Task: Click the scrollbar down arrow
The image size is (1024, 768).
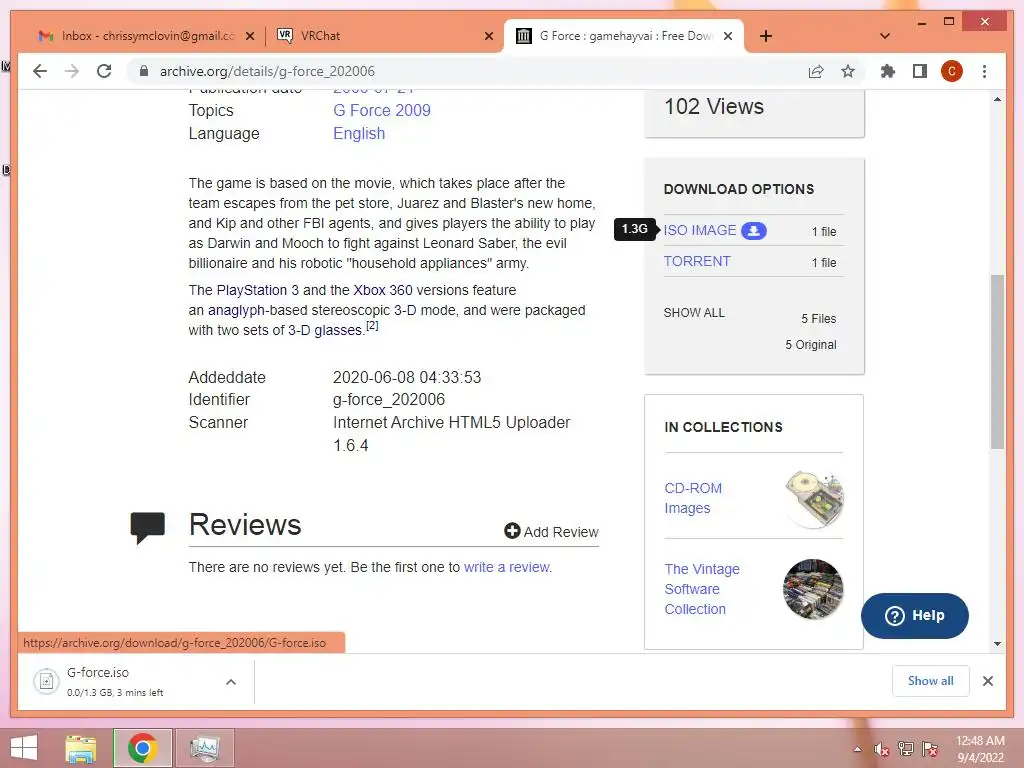Action: pos(997,644)
